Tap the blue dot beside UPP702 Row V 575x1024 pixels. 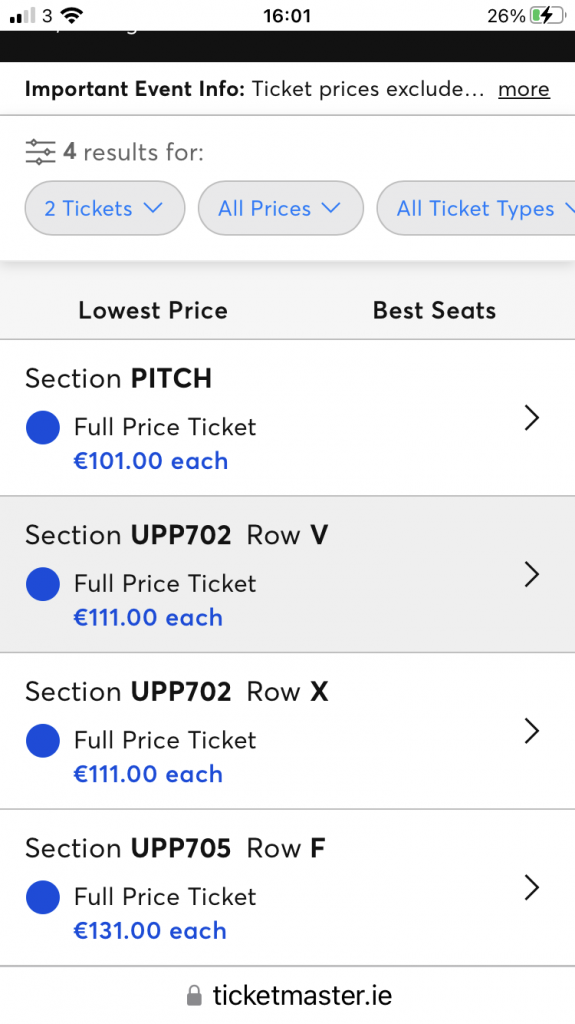pos(43,584)
